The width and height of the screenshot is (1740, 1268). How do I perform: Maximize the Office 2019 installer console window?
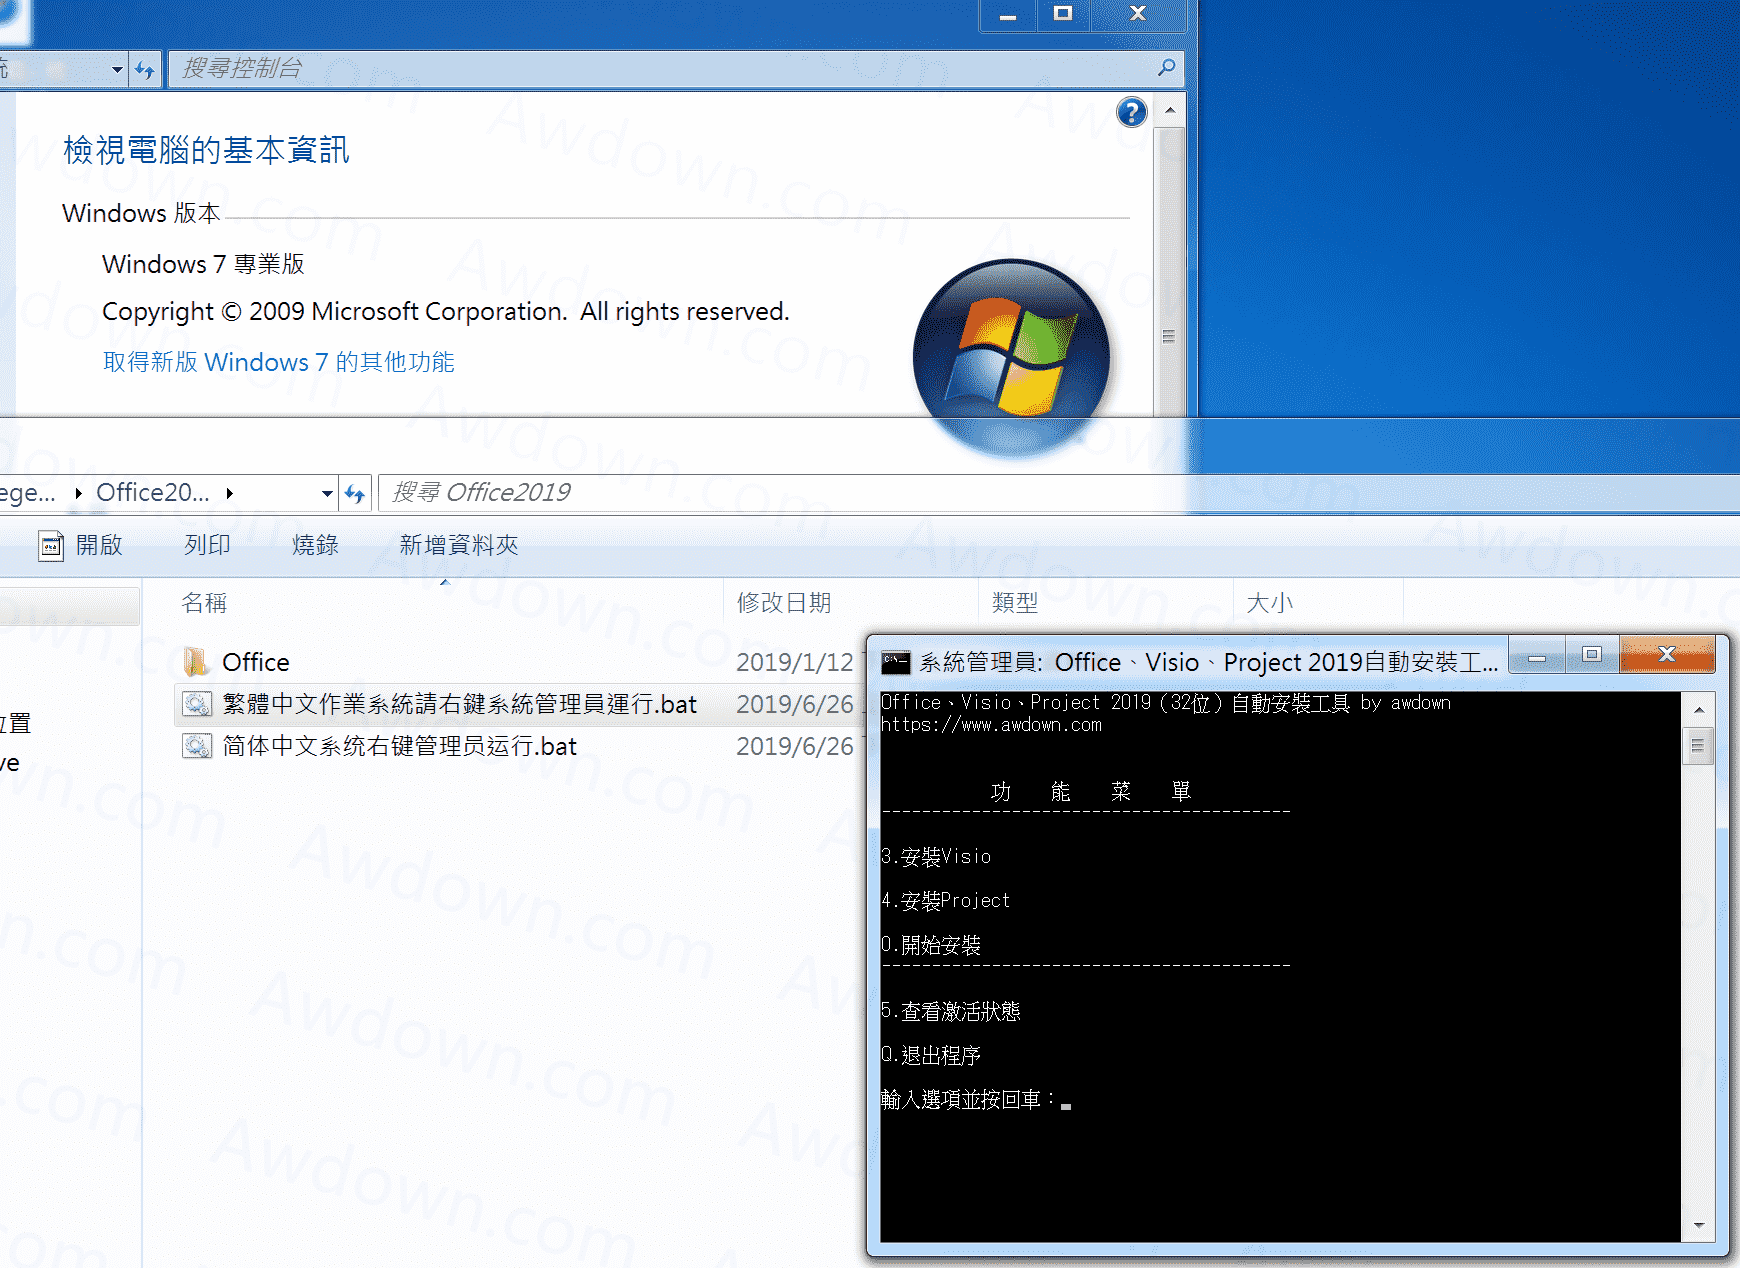click(x=1592, y=655)
